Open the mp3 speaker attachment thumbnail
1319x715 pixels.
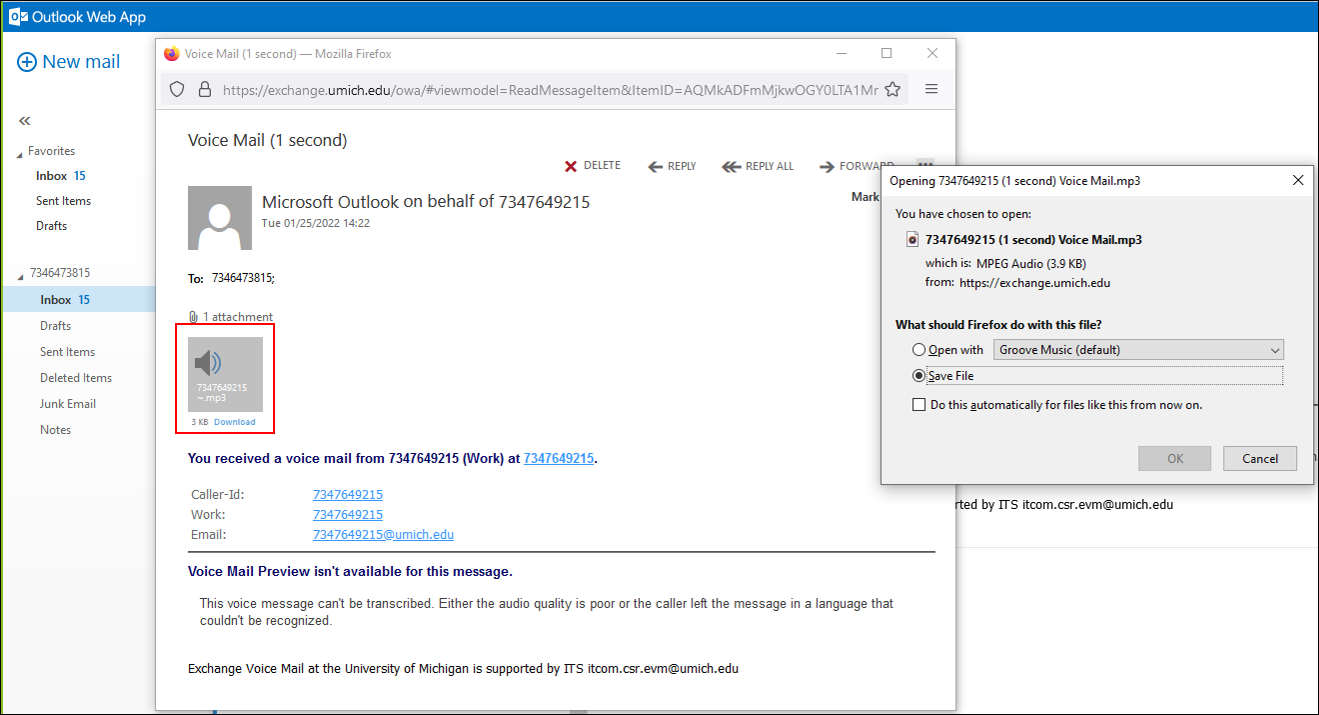225,374
